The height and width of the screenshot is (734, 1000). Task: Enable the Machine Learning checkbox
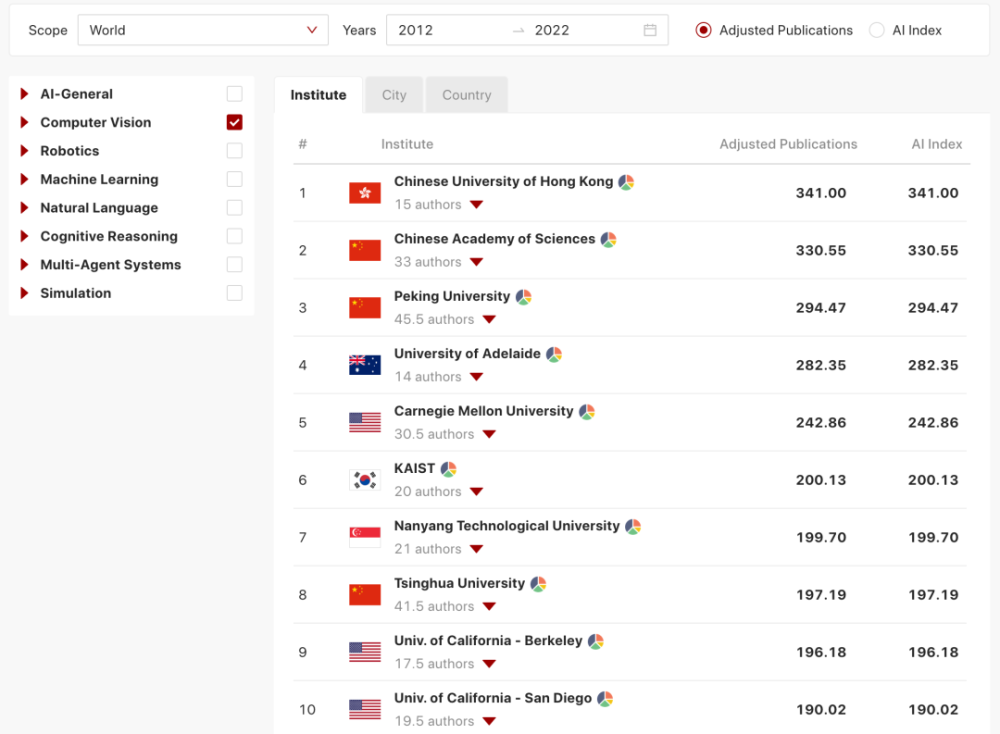coord(235,179)
